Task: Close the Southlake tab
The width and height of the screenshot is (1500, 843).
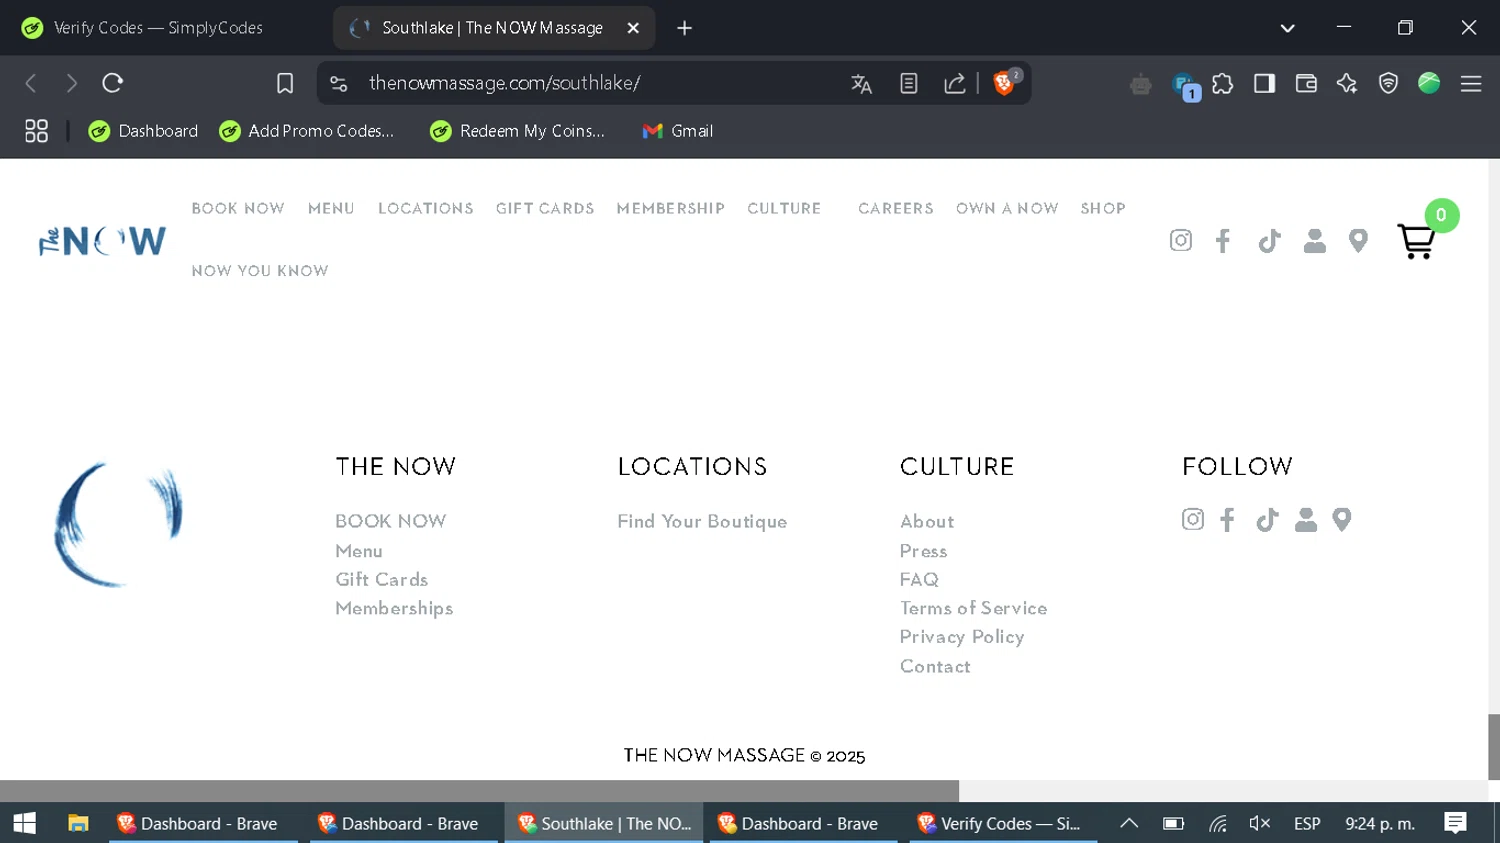Action: (633, 28)
